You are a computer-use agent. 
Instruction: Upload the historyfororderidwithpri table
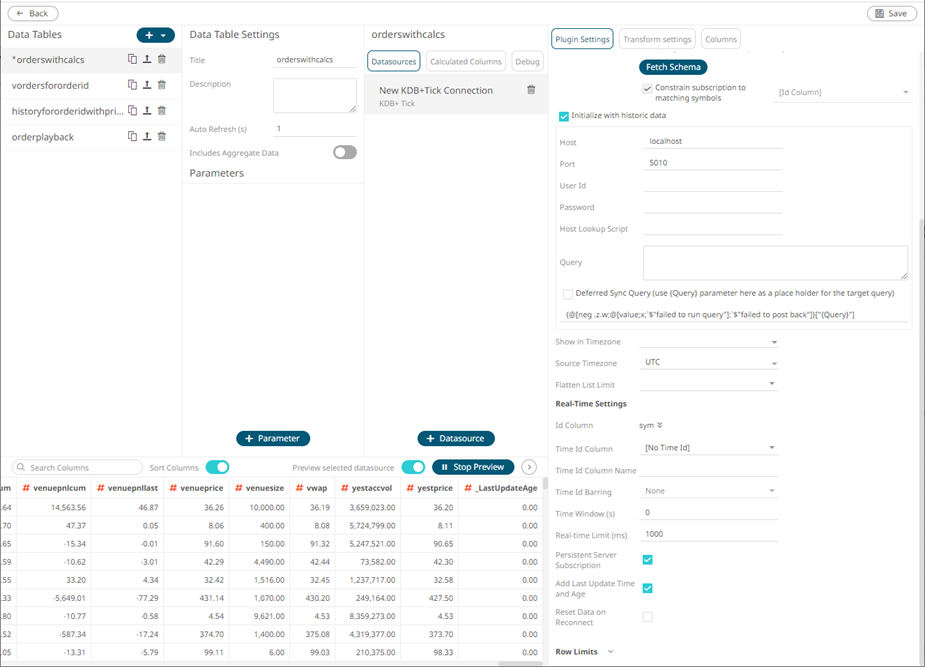(147, 110)
